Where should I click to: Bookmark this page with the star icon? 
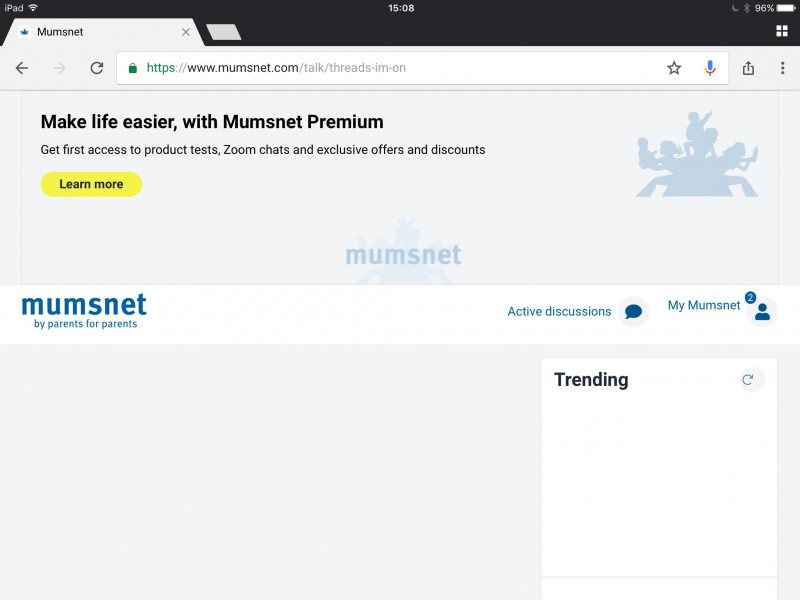(674, 68)
